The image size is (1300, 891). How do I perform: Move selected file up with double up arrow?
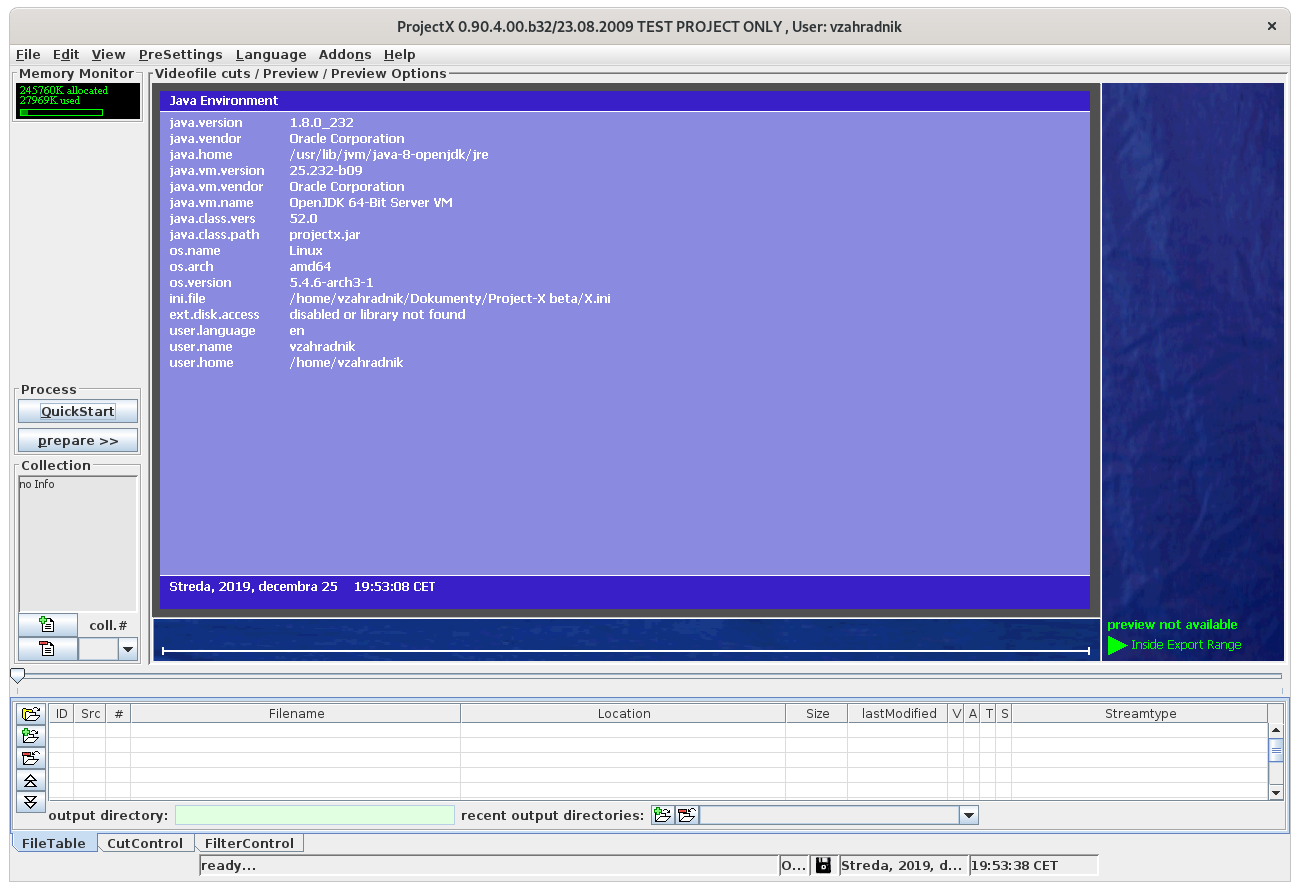click(31, 779)
